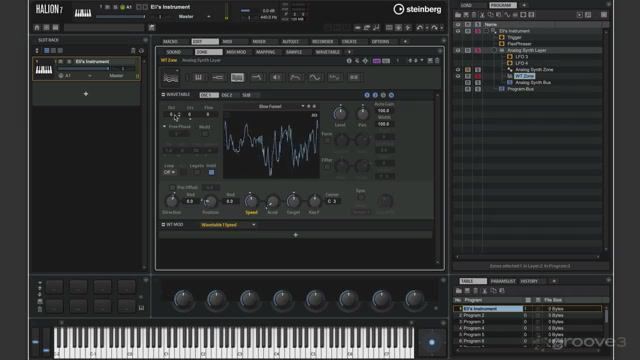
Task: Click the Filter section icon in zone toolbar
Action: pyautogui.click(x=257, y=77)
